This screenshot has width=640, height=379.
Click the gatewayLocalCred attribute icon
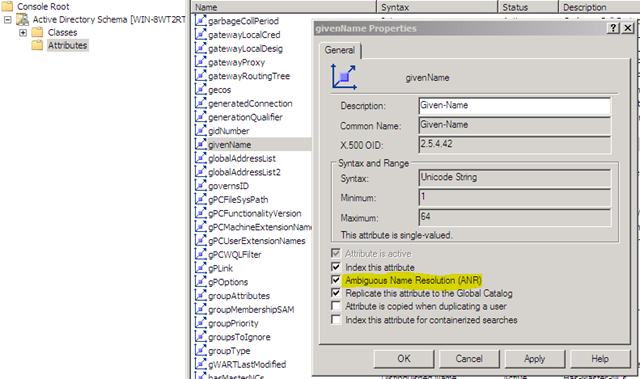pos(200,34)
